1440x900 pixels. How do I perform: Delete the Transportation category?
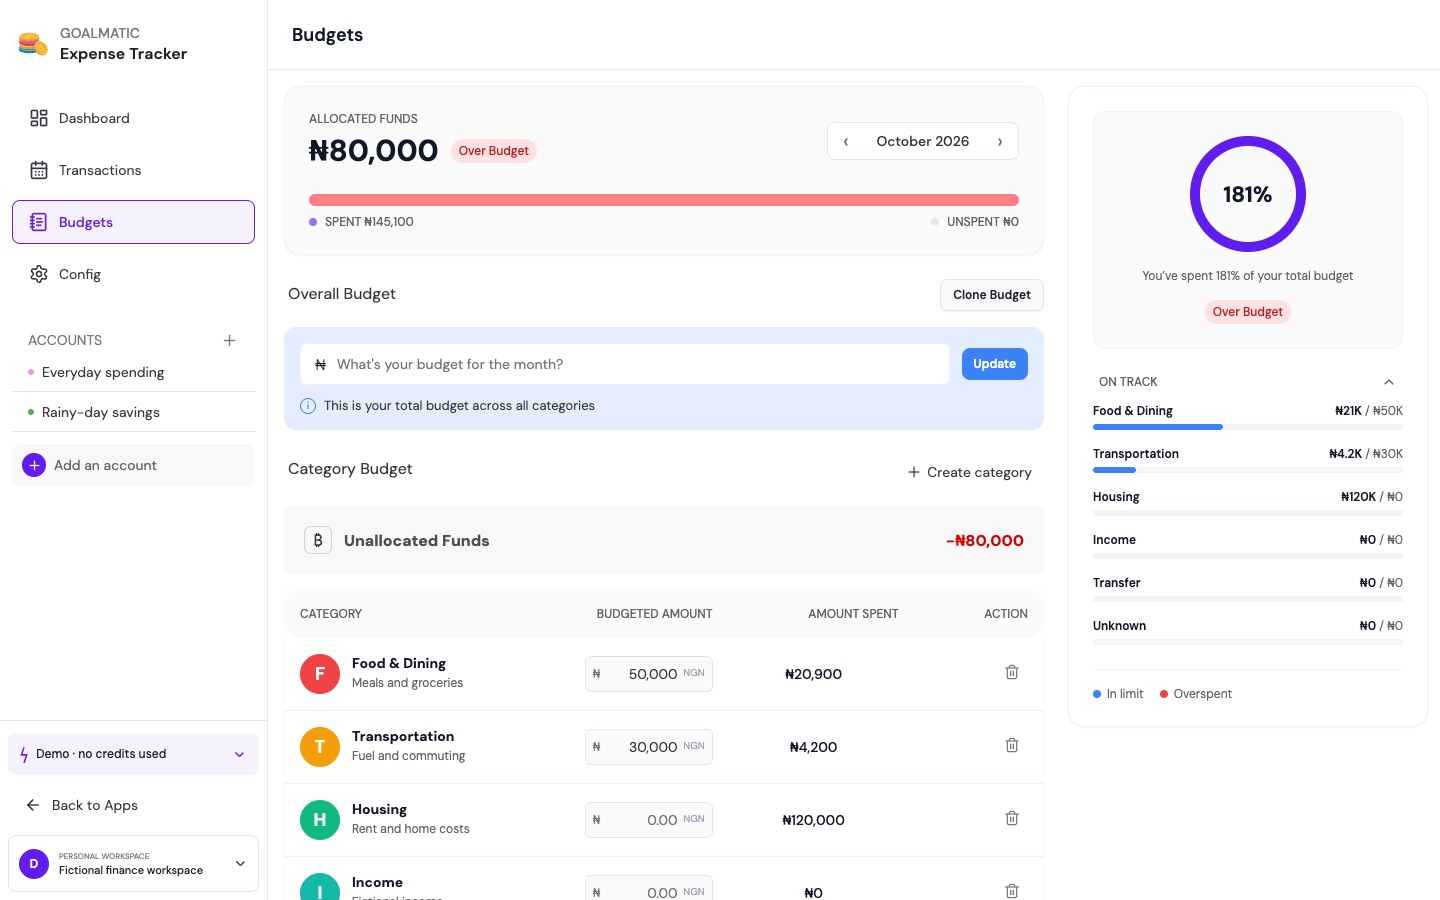(1012, 745)
